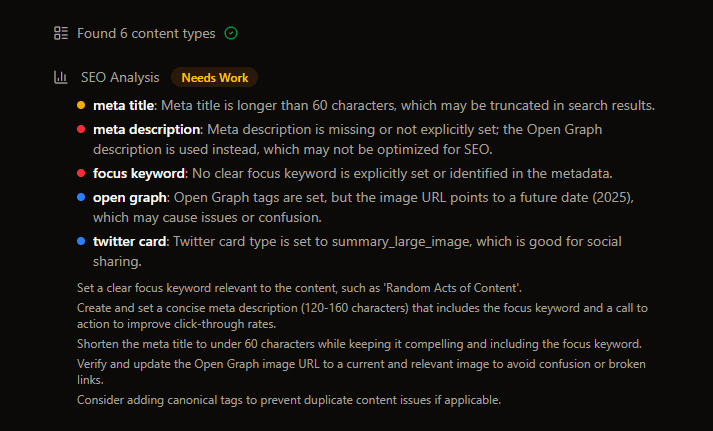
Task: Click the red dot beside meta description
Action: (81, 129)
